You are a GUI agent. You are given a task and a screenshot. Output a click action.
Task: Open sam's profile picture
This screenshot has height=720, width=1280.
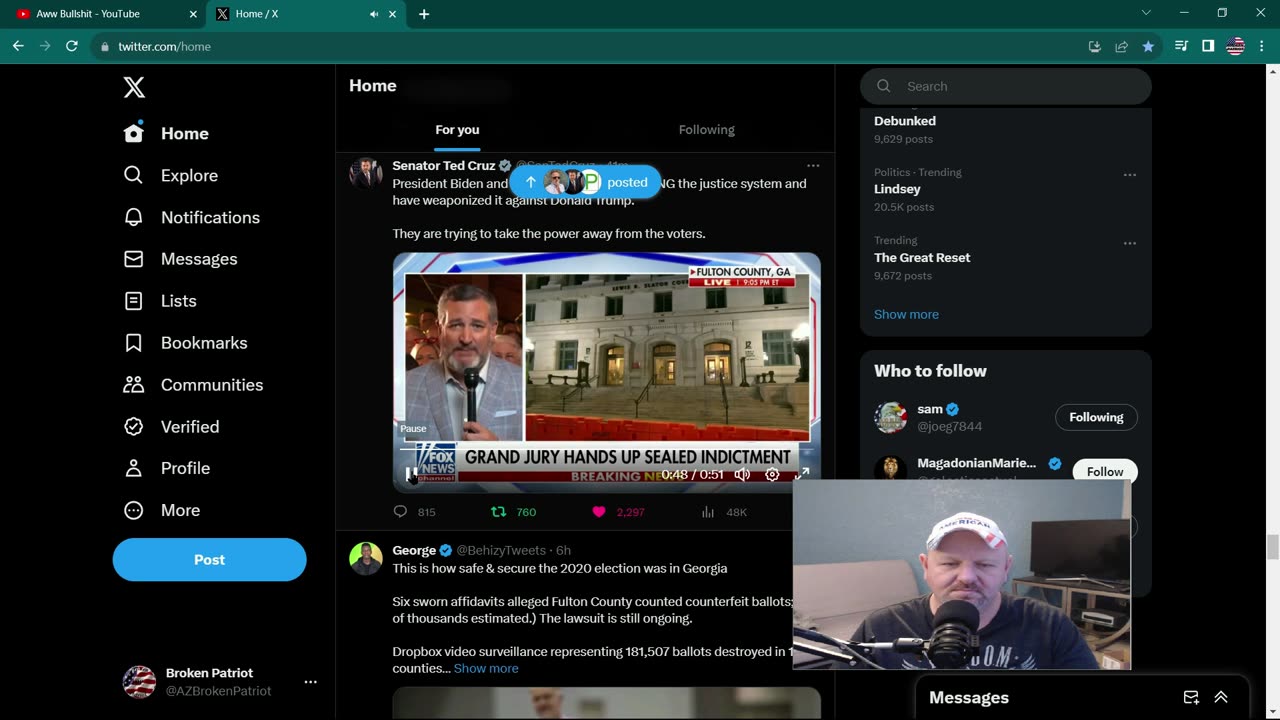tap(891, 418)
